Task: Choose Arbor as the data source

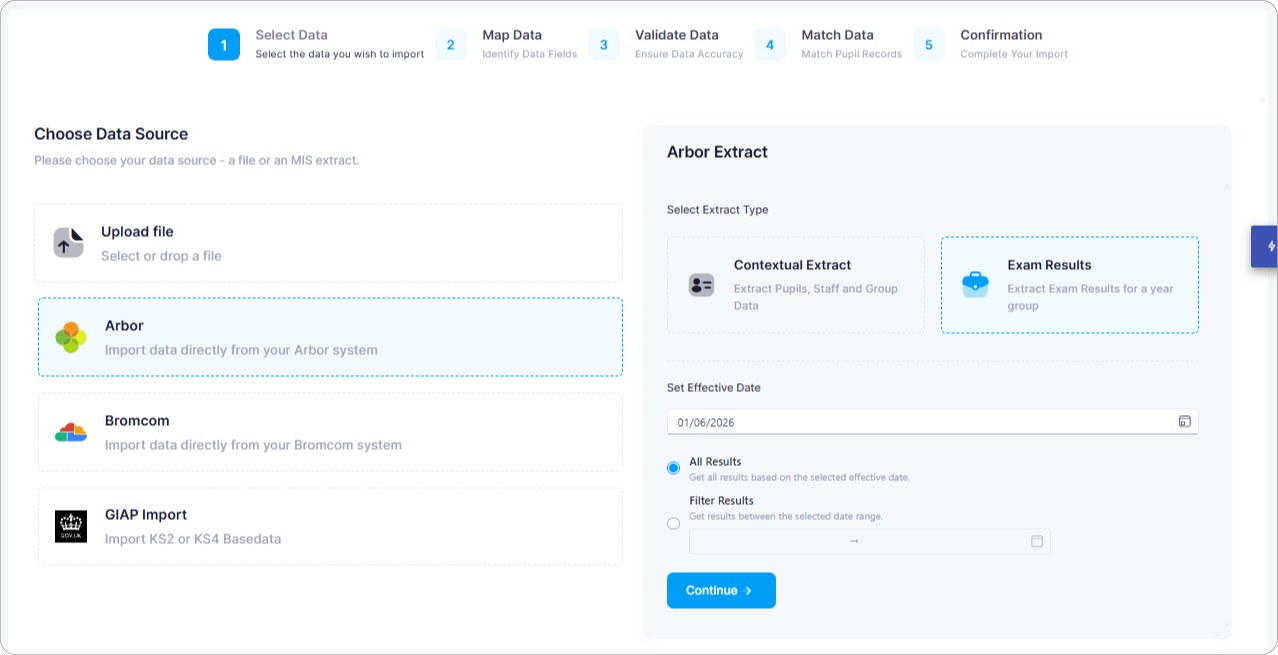Action: tap(330, 337)
